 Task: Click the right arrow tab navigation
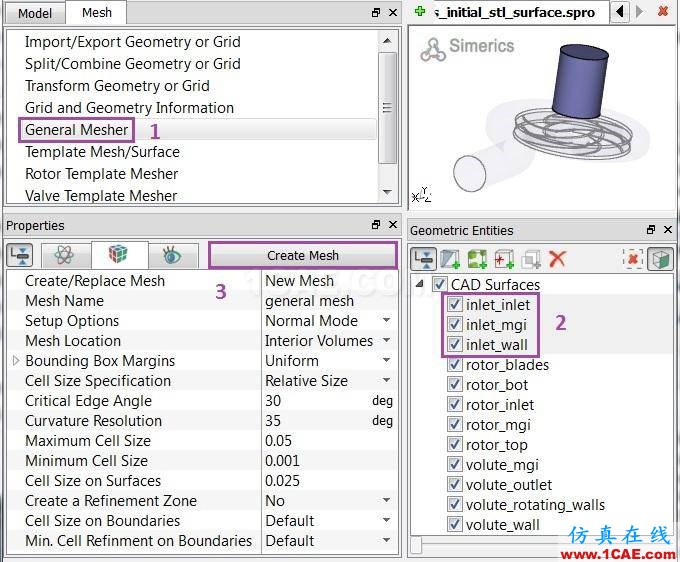(x=639, y=11)
